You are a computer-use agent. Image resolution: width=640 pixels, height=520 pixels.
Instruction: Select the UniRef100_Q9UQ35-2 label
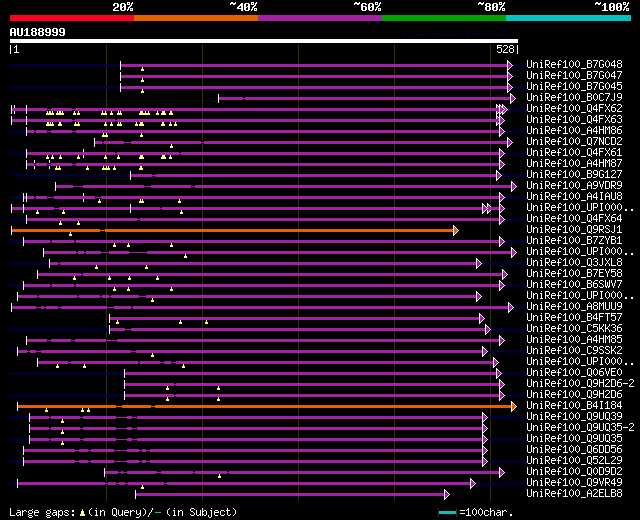coord(580,428)
